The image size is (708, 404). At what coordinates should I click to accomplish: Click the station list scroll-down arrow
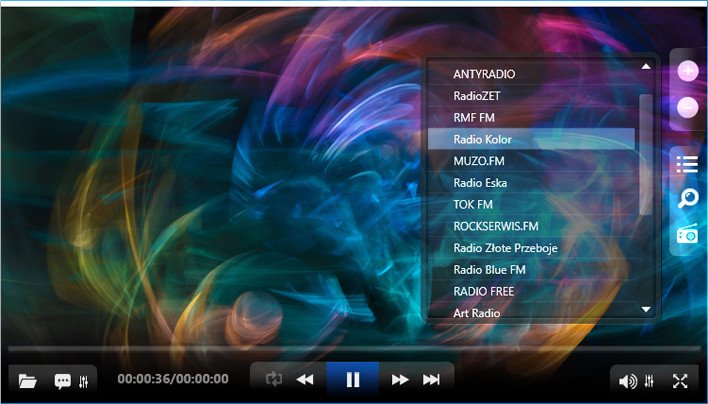pyautogui.click(x=646, y=310)
